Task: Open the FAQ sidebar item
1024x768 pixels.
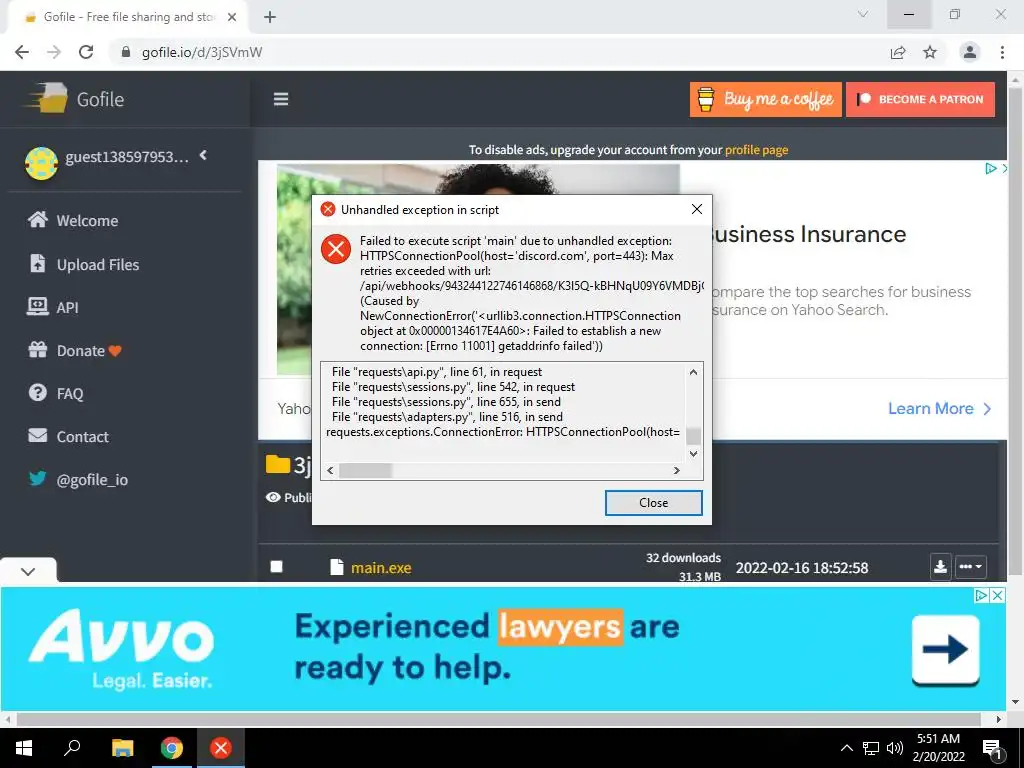Action: (x=56, y=393)
